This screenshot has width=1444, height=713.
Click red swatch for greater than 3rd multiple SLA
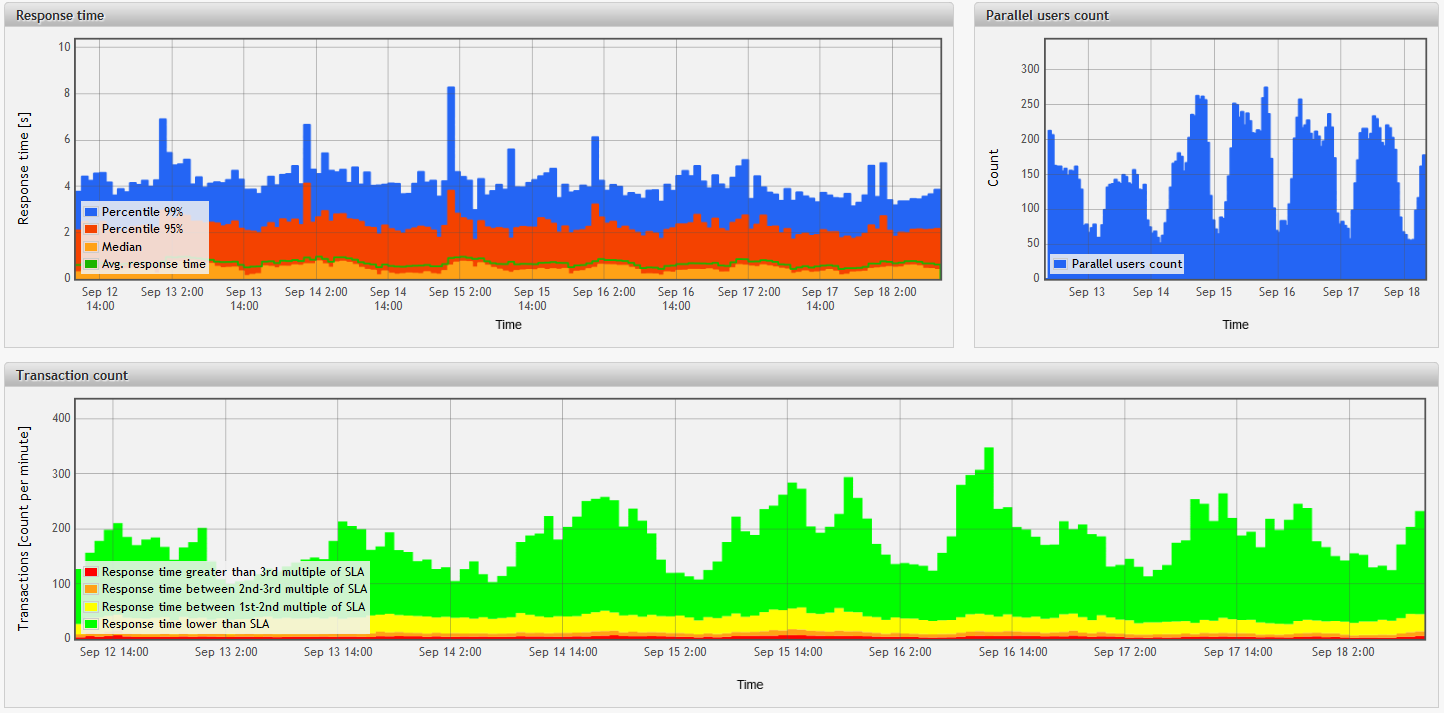pyautogui.click(x=91, y=572)
